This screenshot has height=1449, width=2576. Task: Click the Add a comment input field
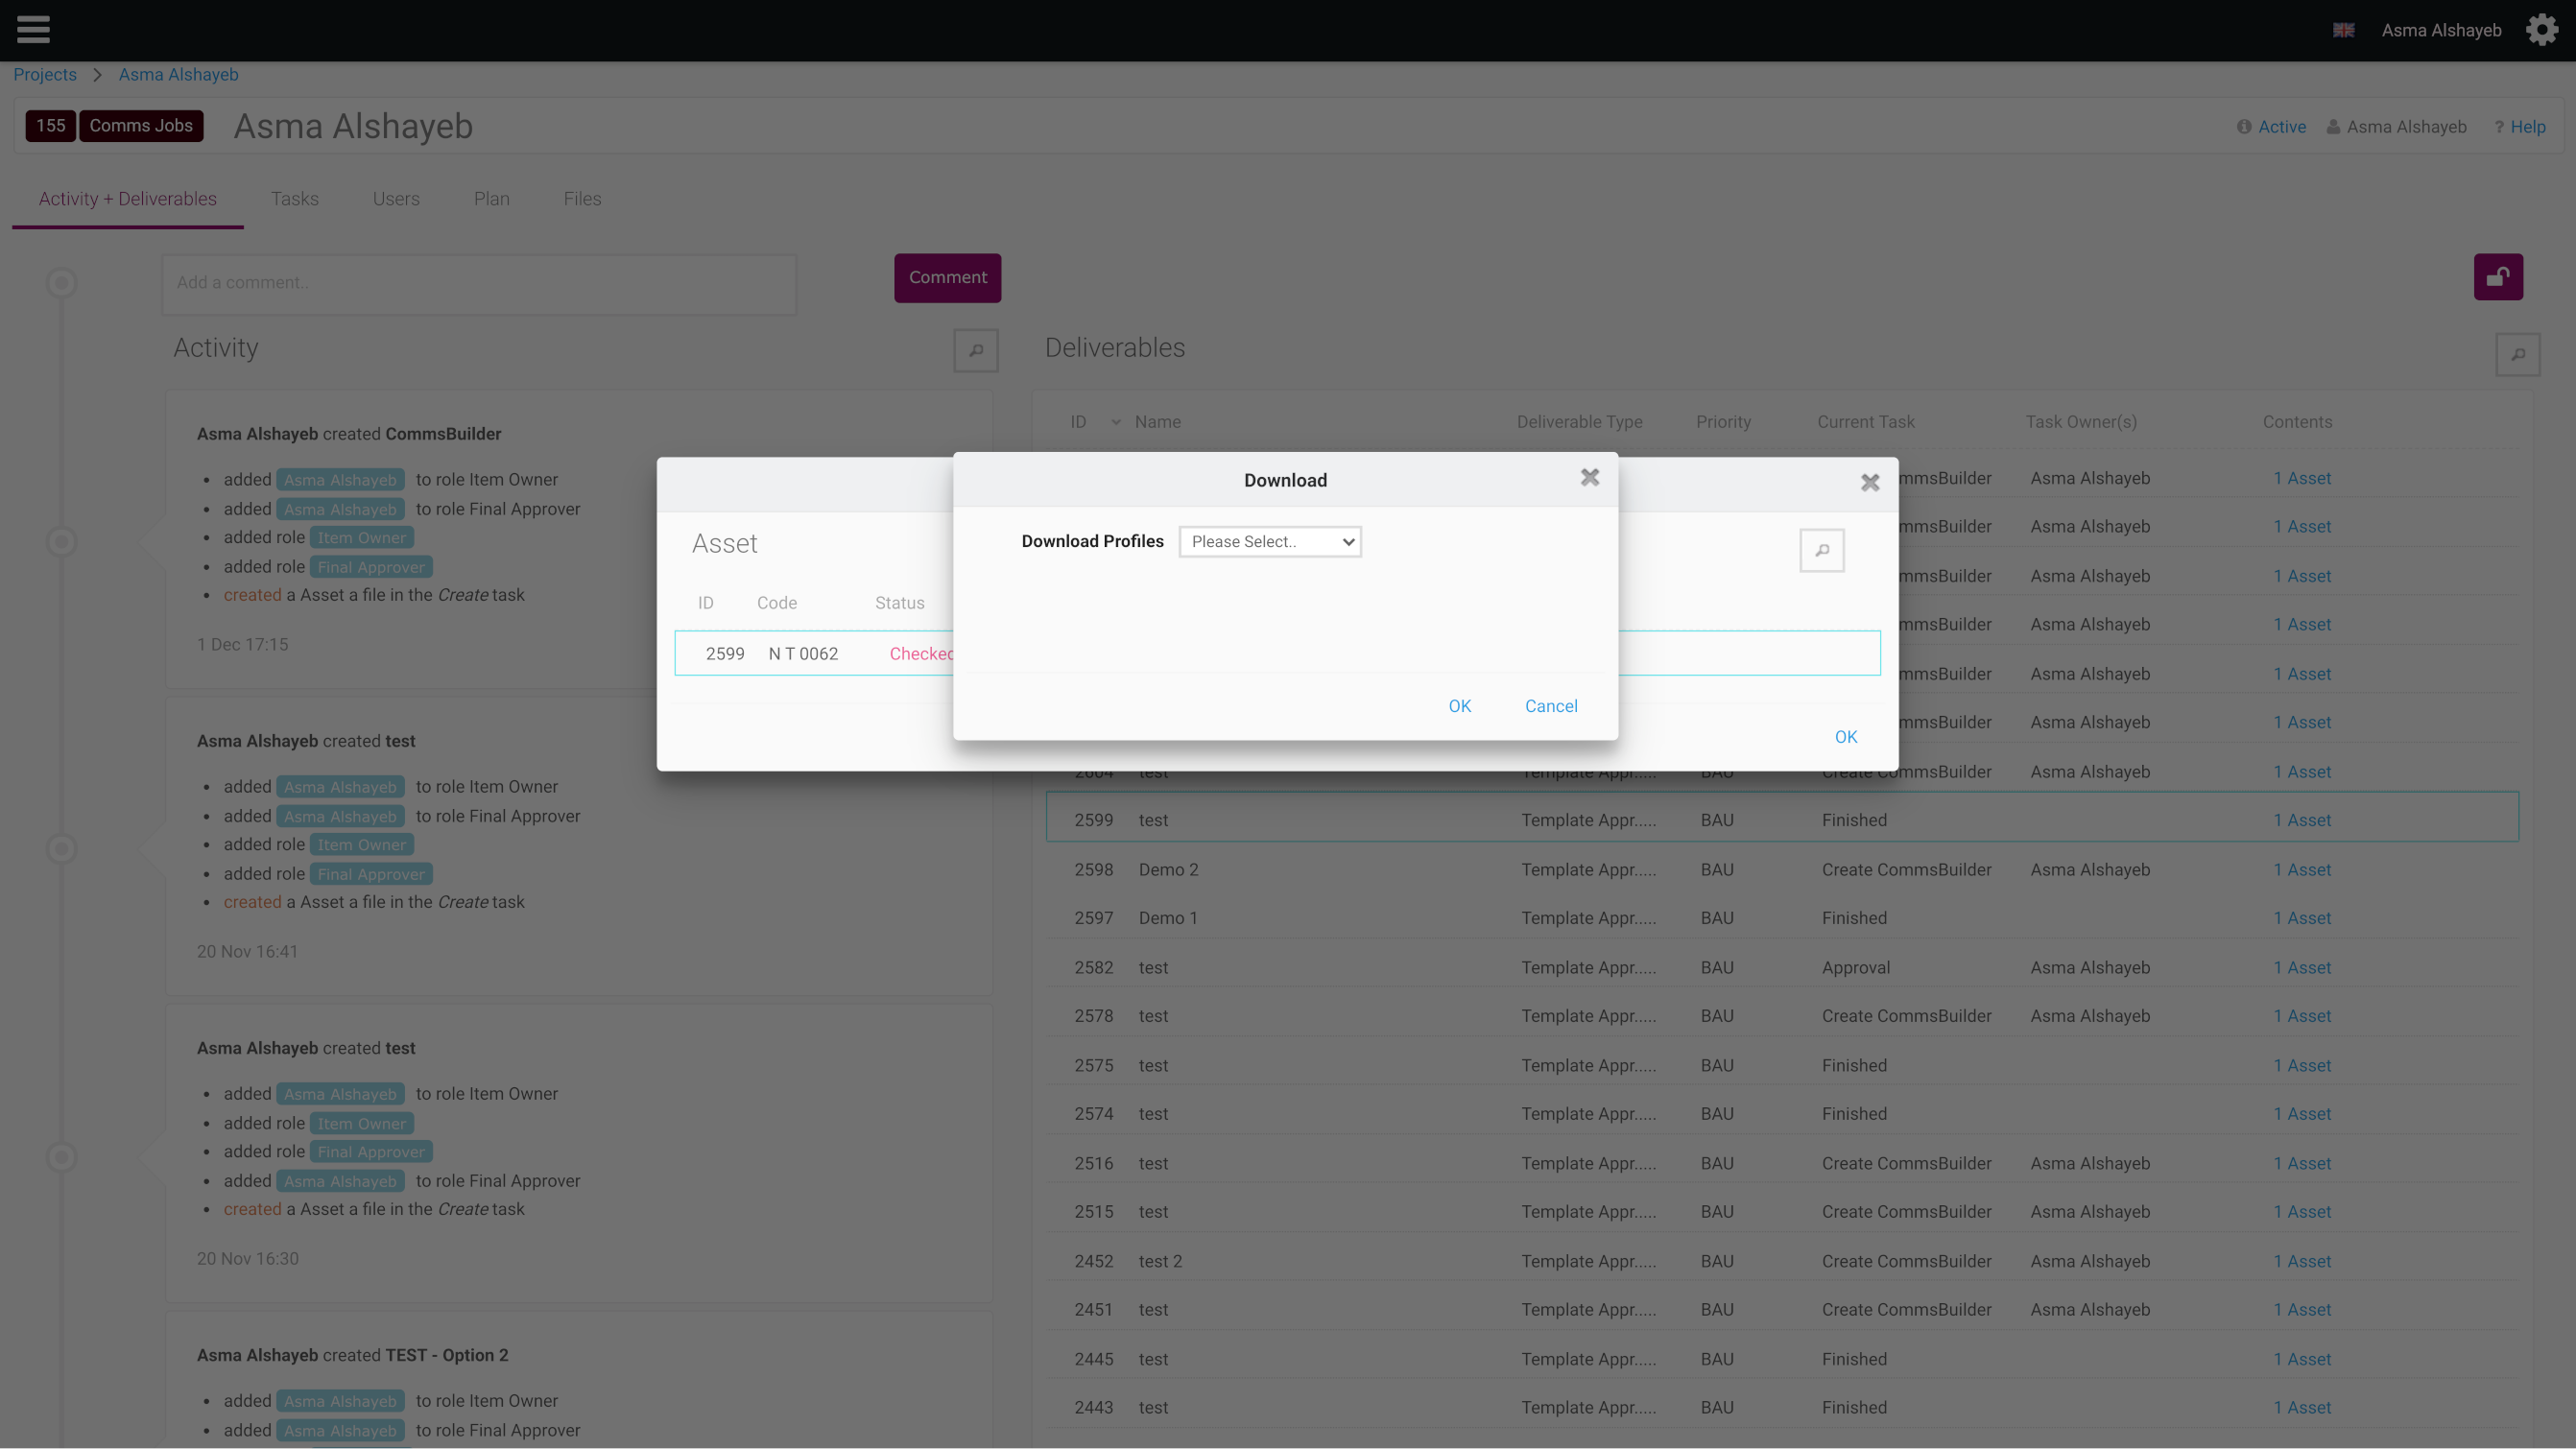coord(478,281)
